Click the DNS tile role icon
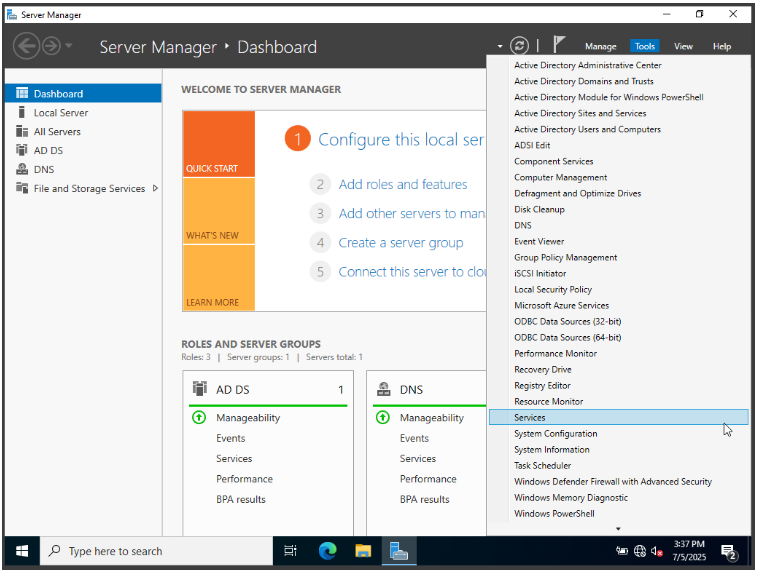The image size is (757, 572). click(x=384, y=389)
